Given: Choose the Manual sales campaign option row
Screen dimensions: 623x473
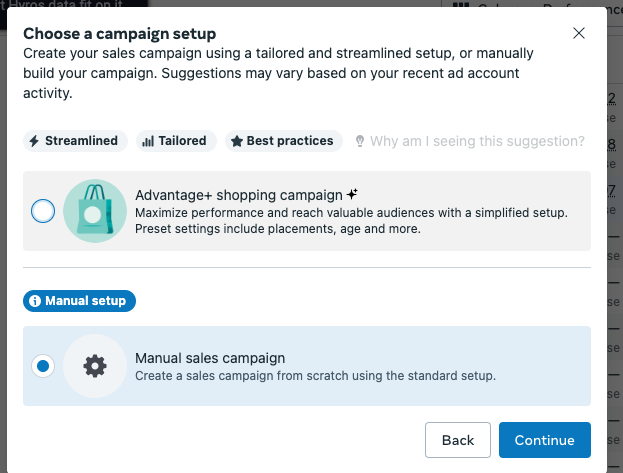Looking at the screenshot, I should (x=307, y=366).
